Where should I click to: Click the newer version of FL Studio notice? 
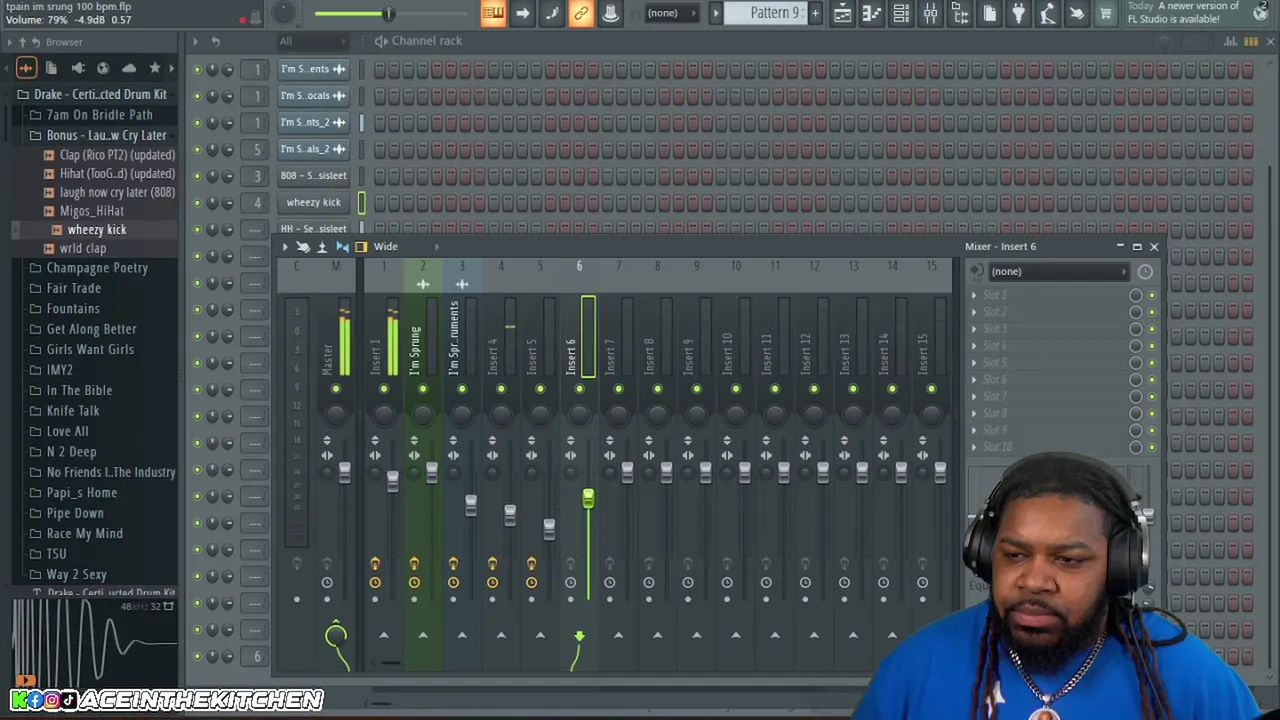(x=1196, y=13)
